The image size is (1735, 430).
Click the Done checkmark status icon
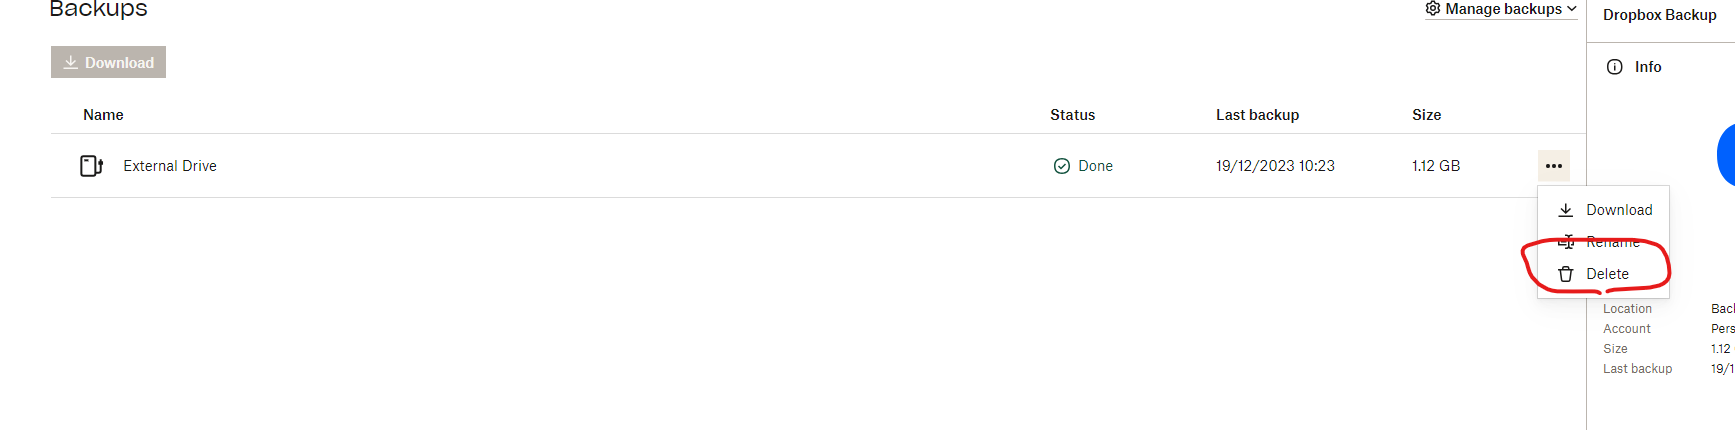[1062, 166]
